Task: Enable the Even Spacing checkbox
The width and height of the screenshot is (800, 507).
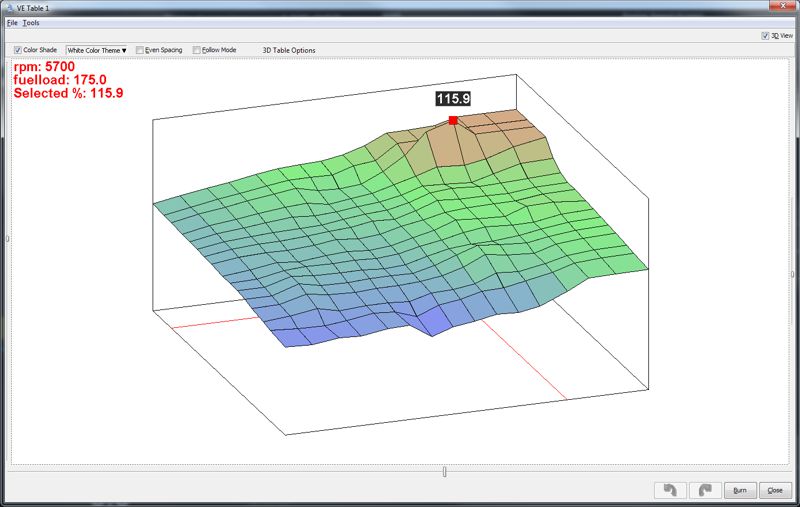Action: click(x=140, y=49)
